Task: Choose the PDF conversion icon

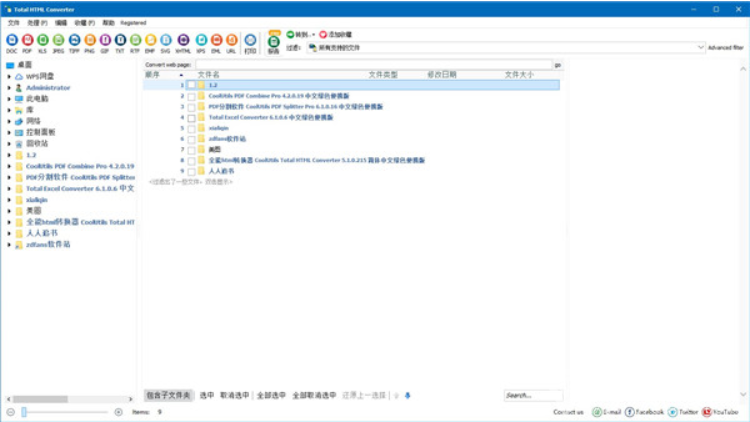Action: [x=27, y=40]
